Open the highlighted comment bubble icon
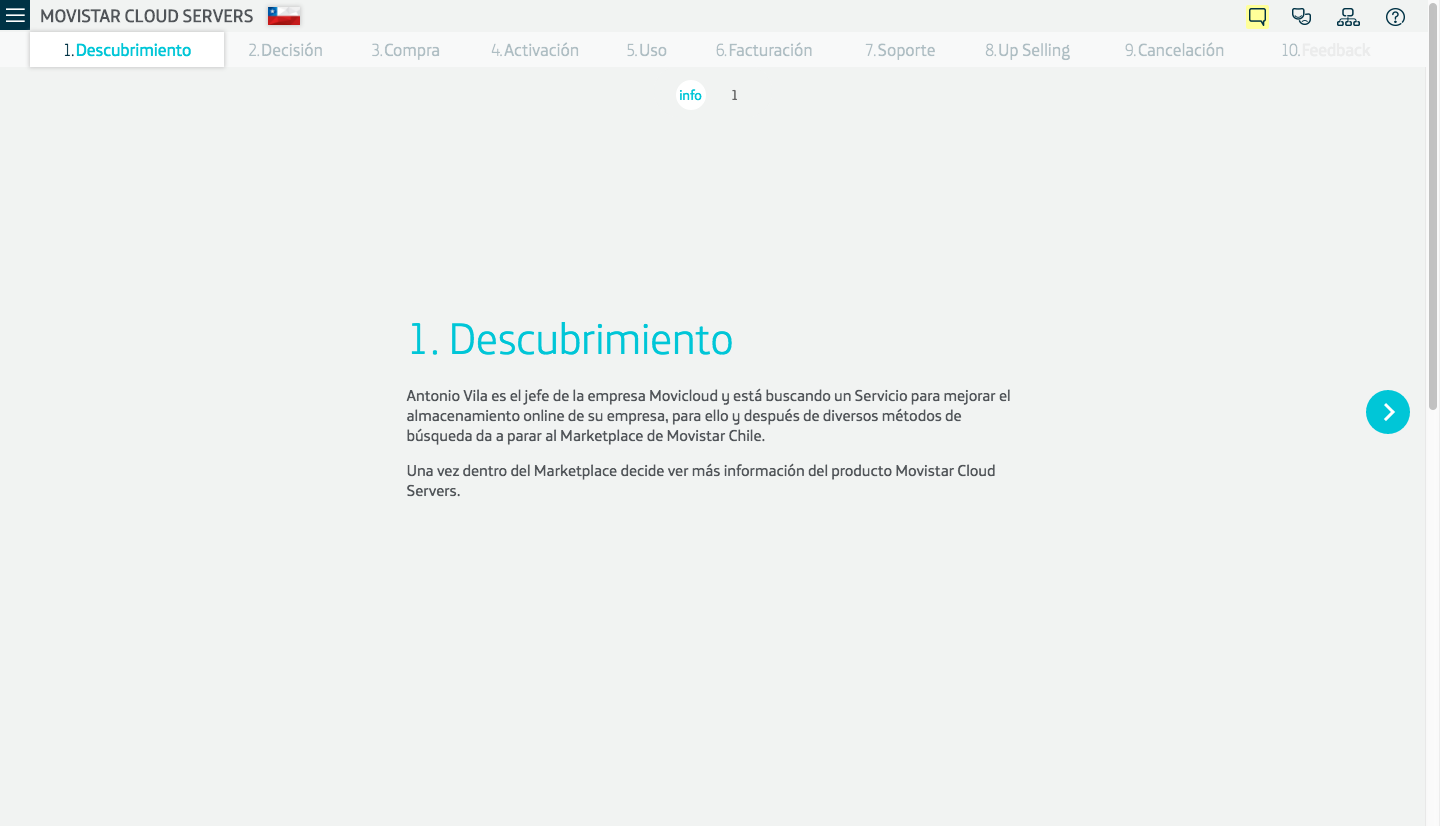The height and width of the screenshot is (826, 1440). (x=1257, y=17)
